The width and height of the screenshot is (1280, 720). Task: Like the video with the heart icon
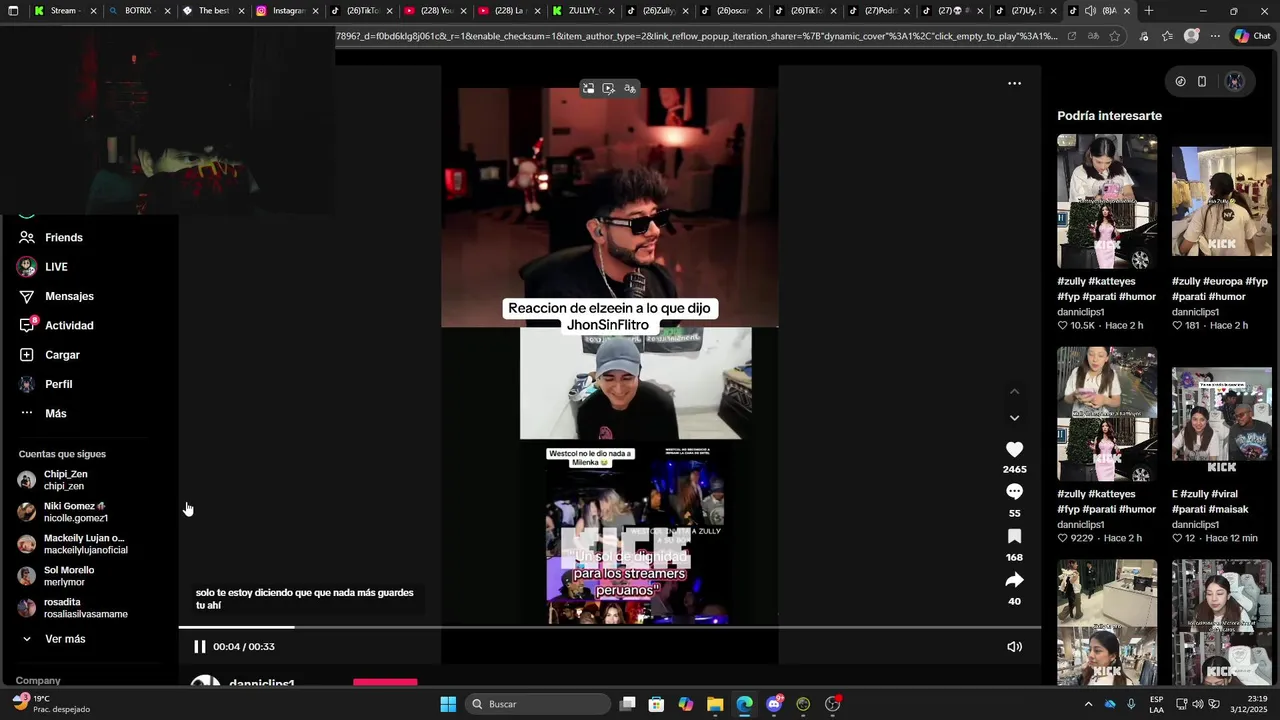tap(1014, 450)
